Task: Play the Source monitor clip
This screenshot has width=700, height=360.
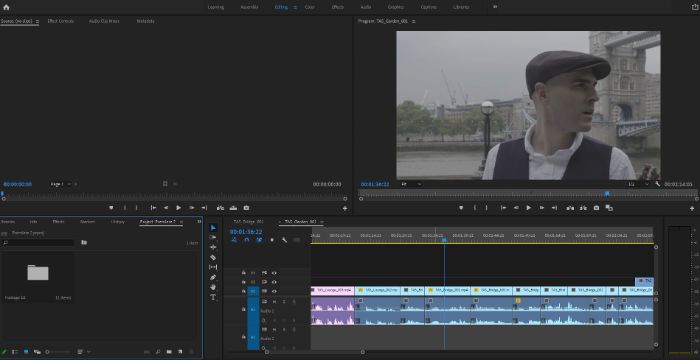Action: click(179, 208)
